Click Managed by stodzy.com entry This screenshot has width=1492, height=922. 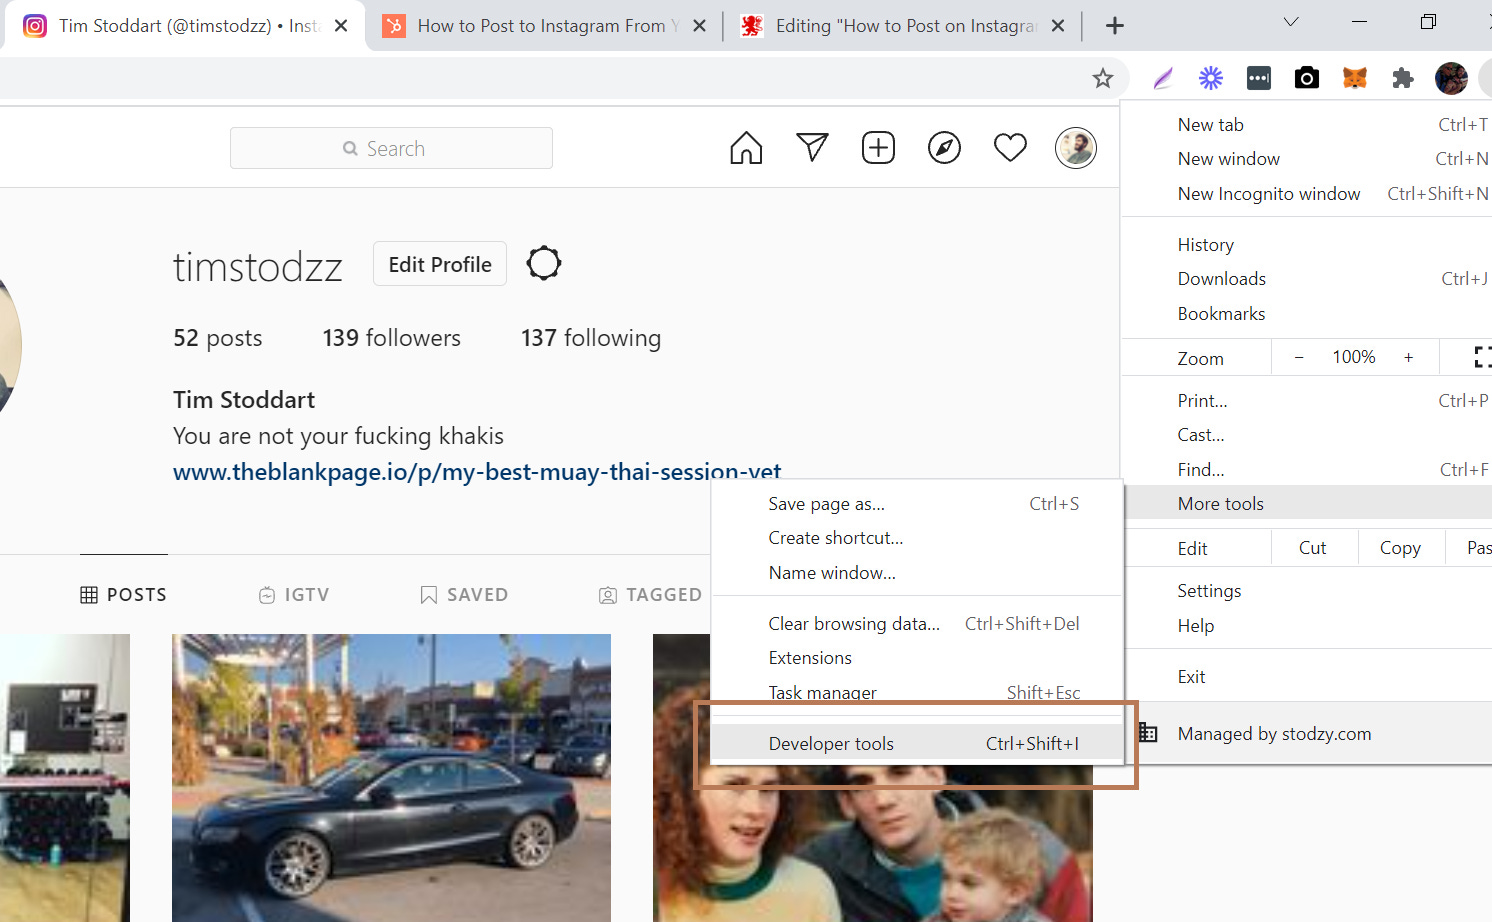click(1307, 734)
